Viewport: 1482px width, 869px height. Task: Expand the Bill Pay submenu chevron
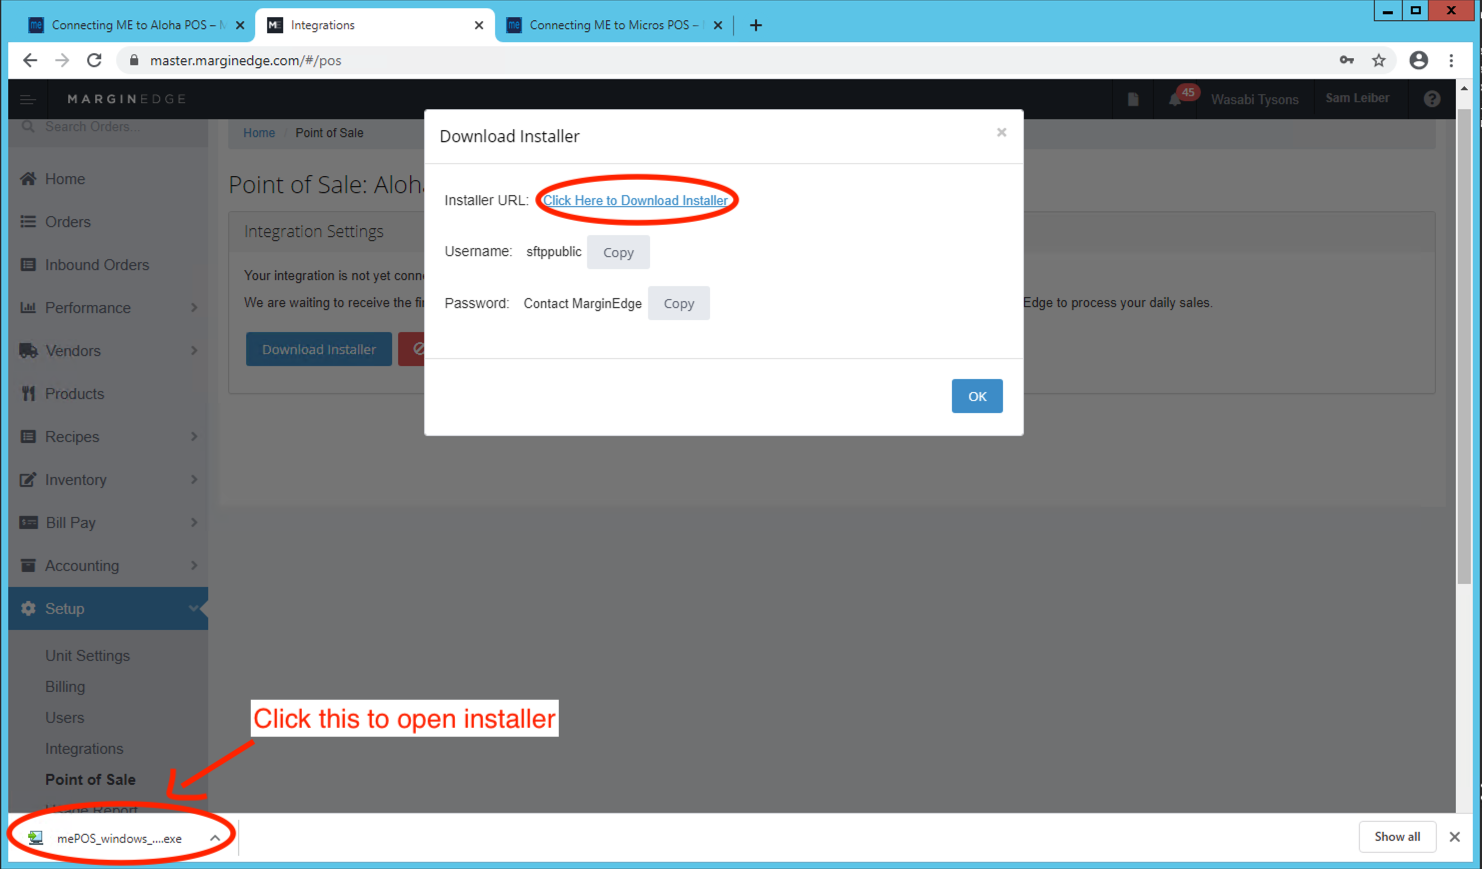point(194,523)
